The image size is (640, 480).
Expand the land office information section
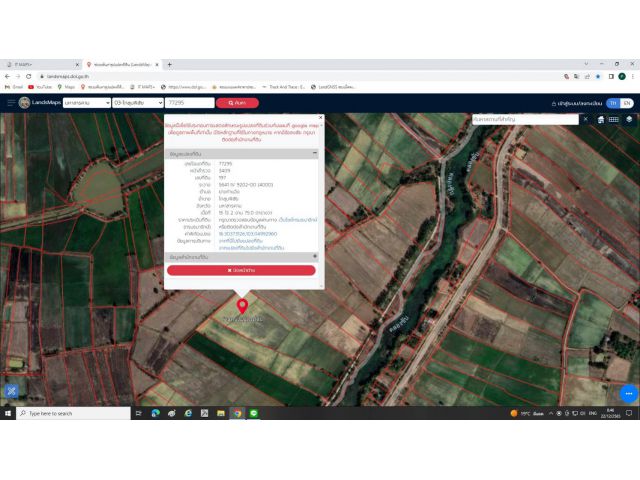(241, 257)
